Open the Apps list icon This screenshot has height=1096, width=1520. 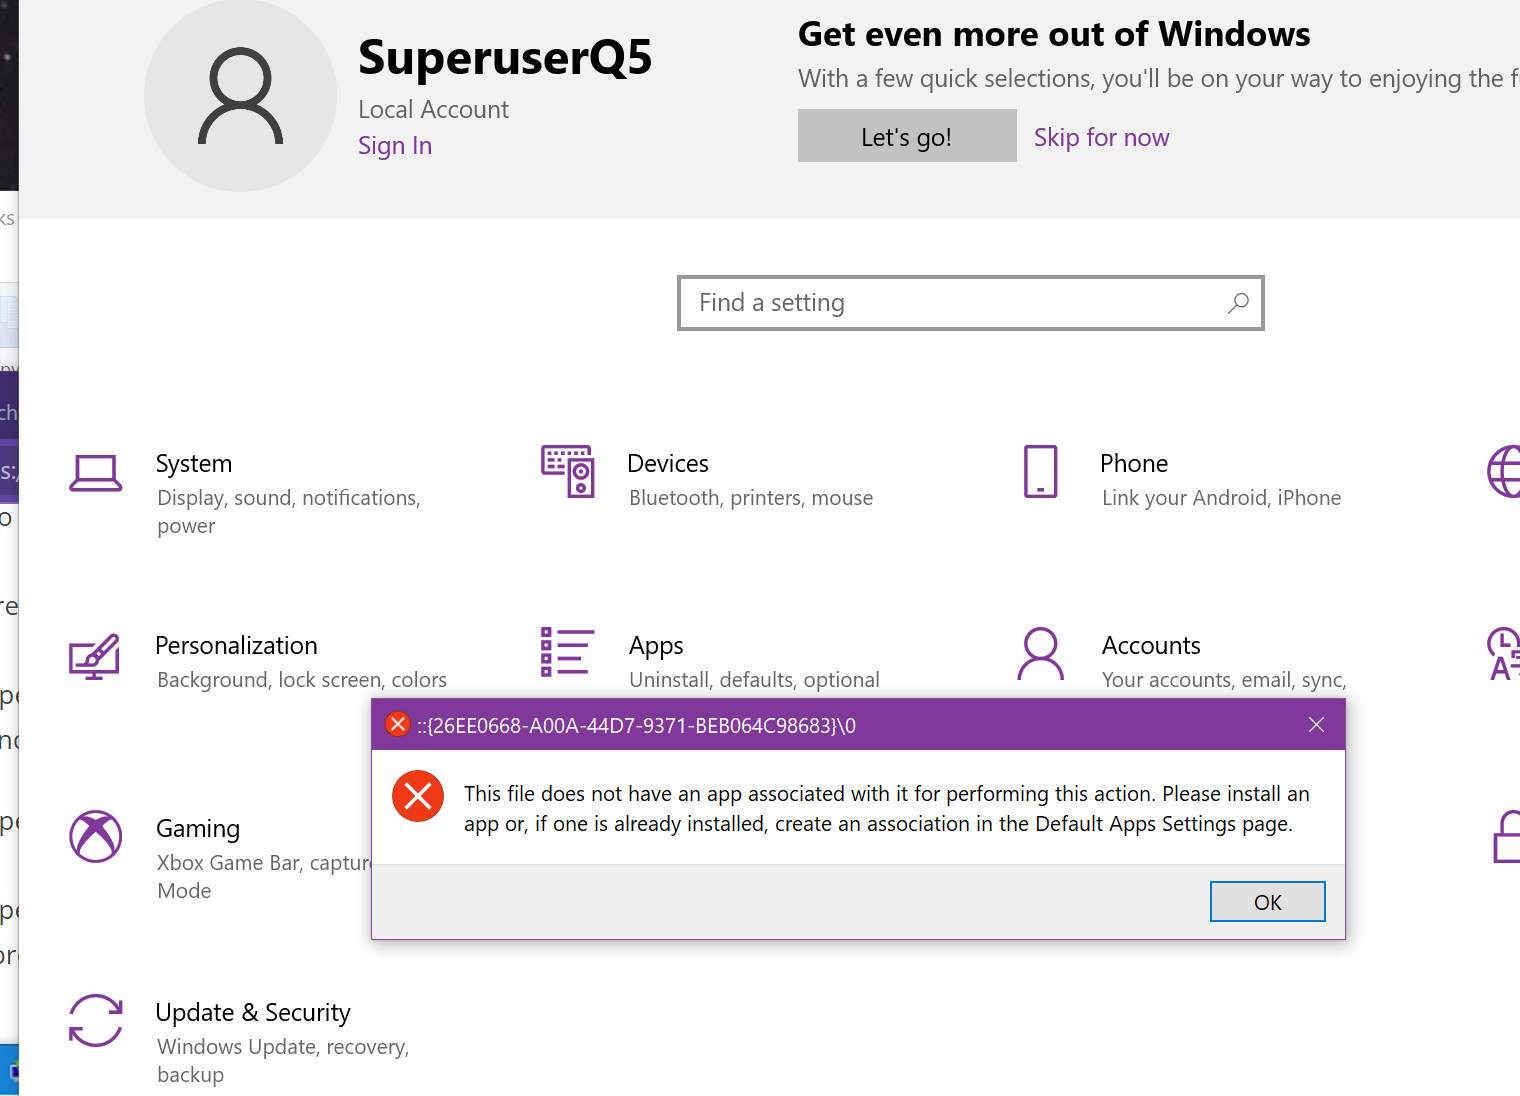568,652
